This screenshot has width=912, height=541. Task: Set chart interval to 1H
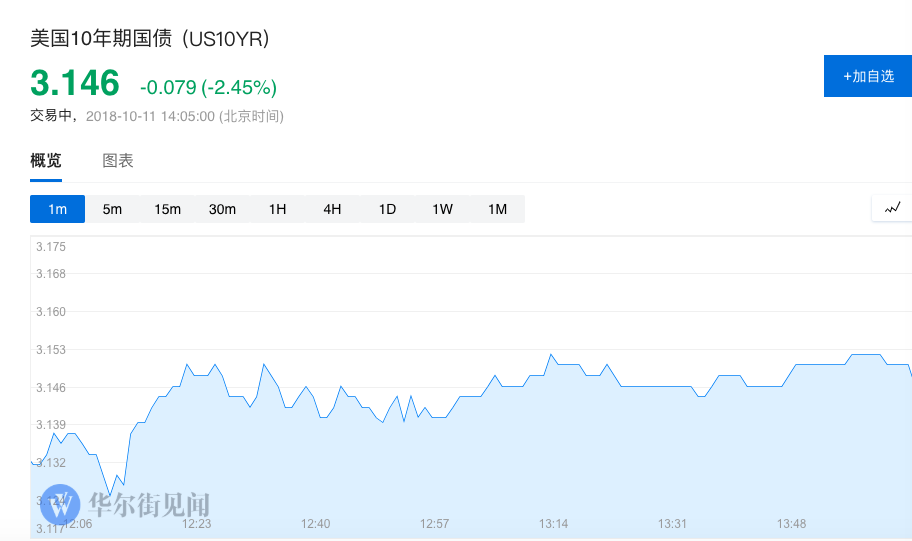coord(277,209)
